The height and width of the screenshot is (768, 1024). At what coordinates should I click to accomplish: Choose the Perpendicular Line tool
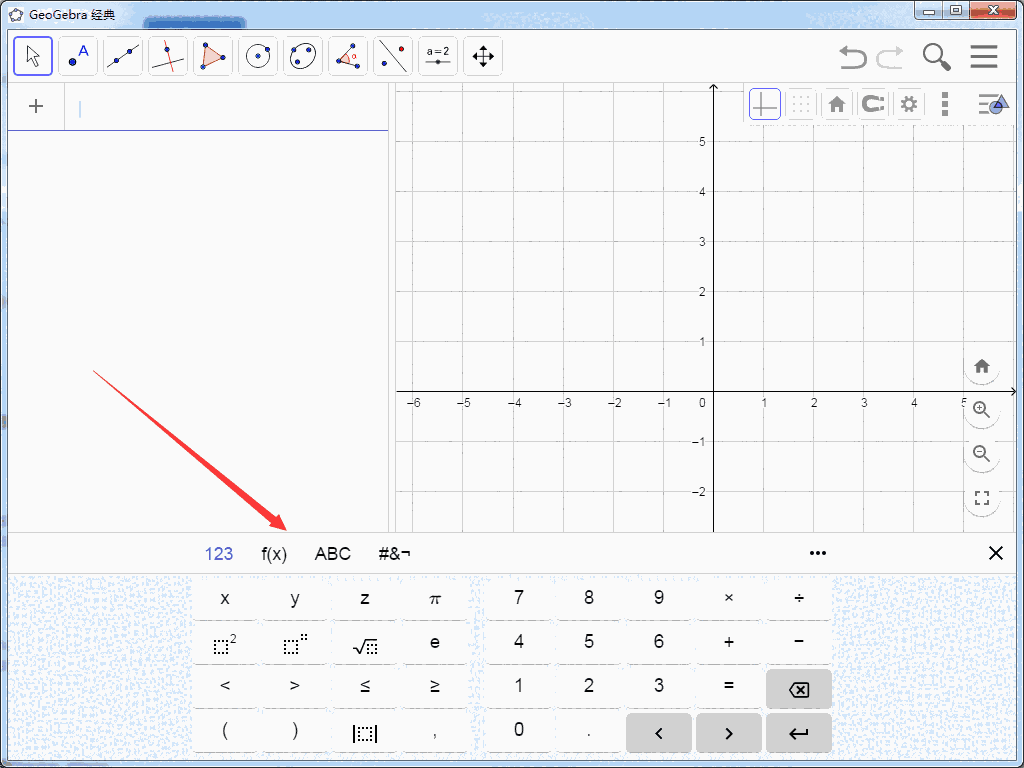[x=168, y=56]
